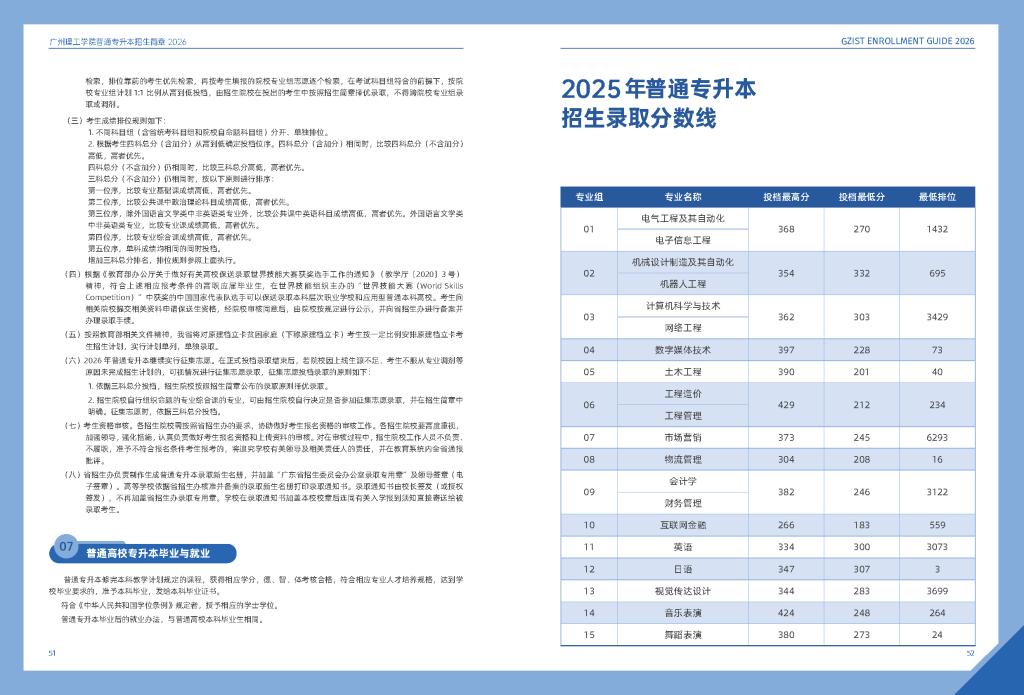Click the 舞蹈表演 major cell
The height and width of the screenshot is (695, 1024).
(682, 635)
